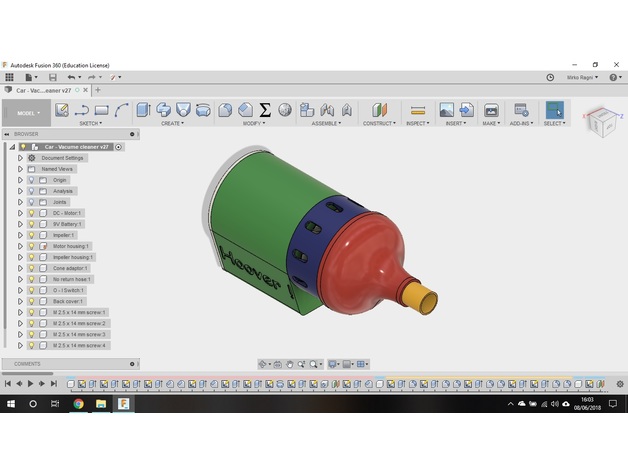628x472 pixels.
Task: Select the Chamfer modify tool
Action: tap(245, 110)
